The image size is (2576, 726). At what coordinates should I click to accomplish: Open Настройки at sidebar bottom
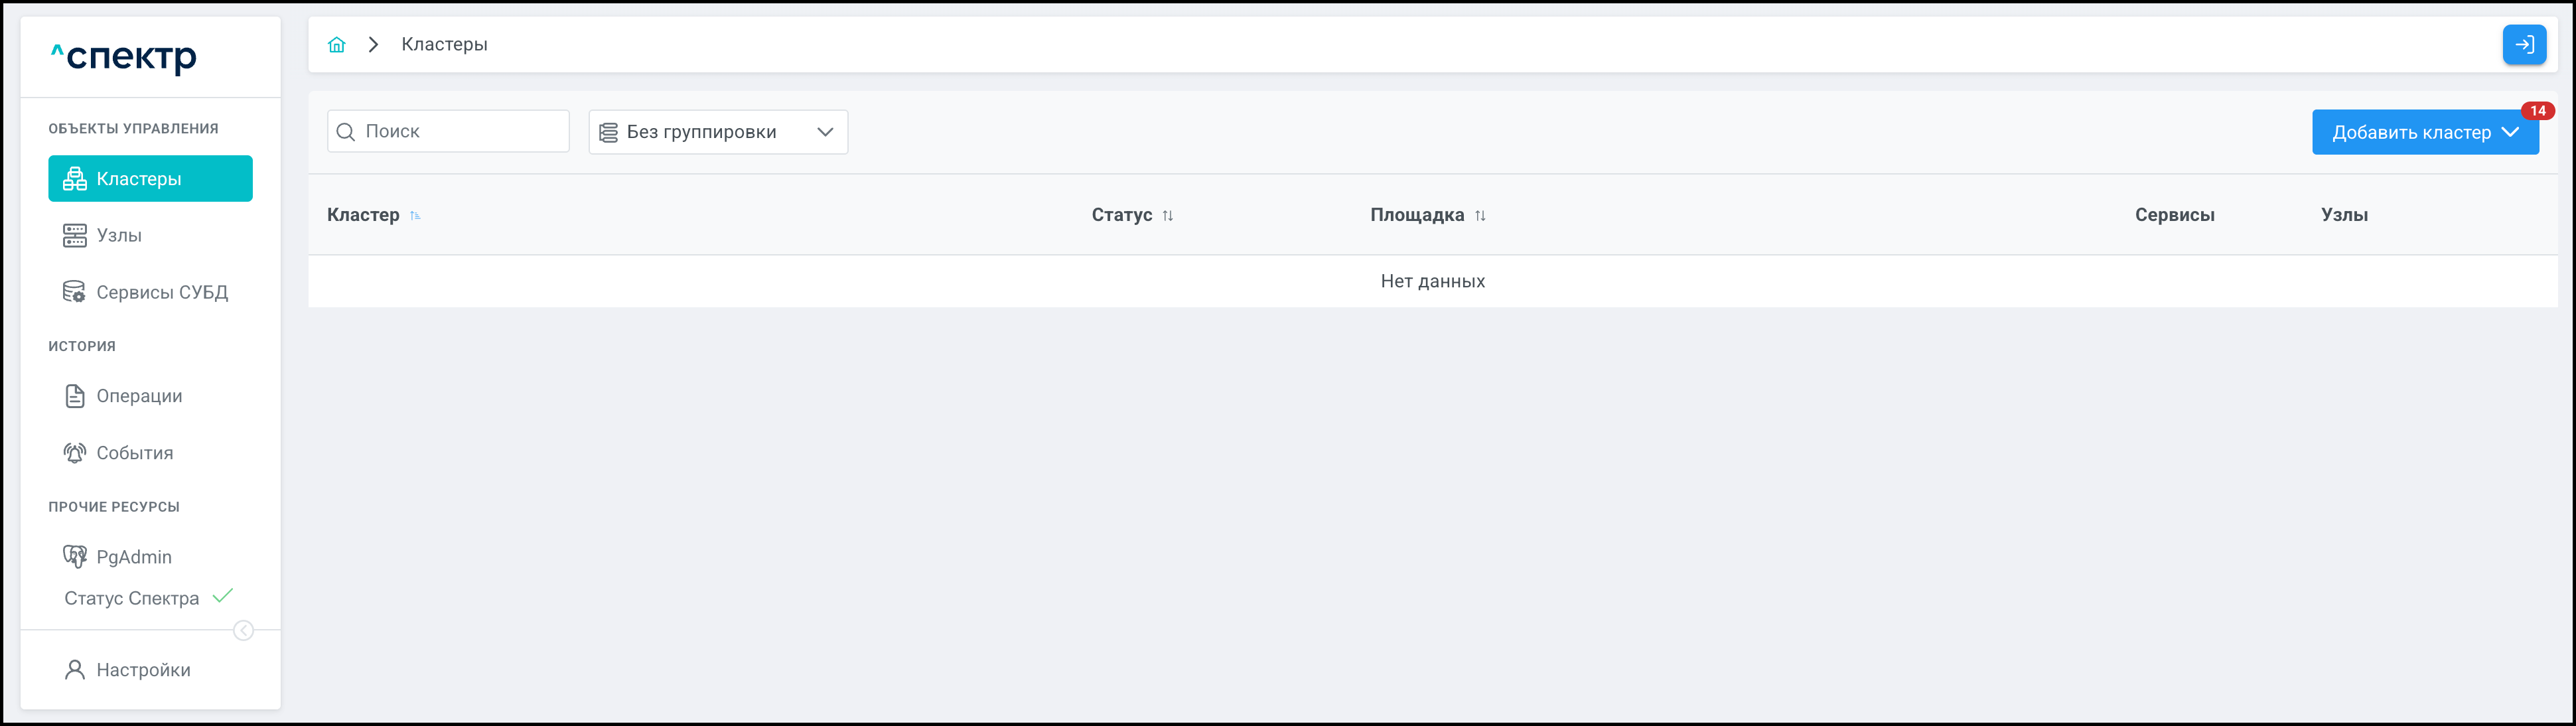(x=143, y=670)
